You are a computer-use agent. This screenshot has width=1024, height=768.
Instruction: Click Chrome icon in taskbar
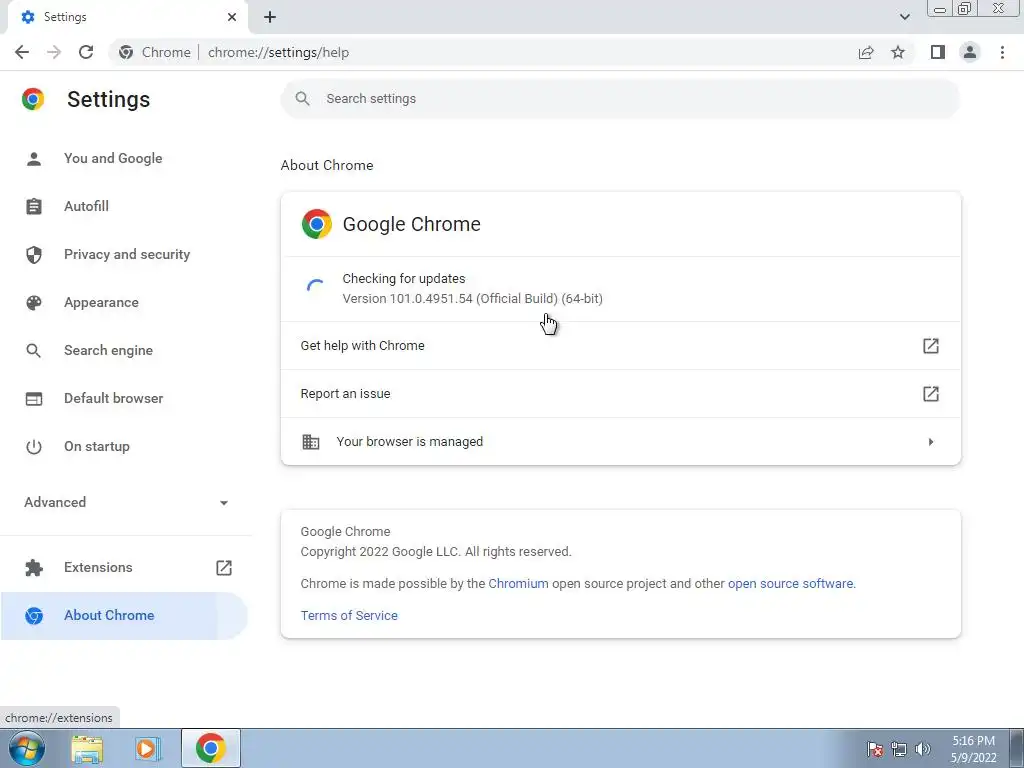pos(210,748)
